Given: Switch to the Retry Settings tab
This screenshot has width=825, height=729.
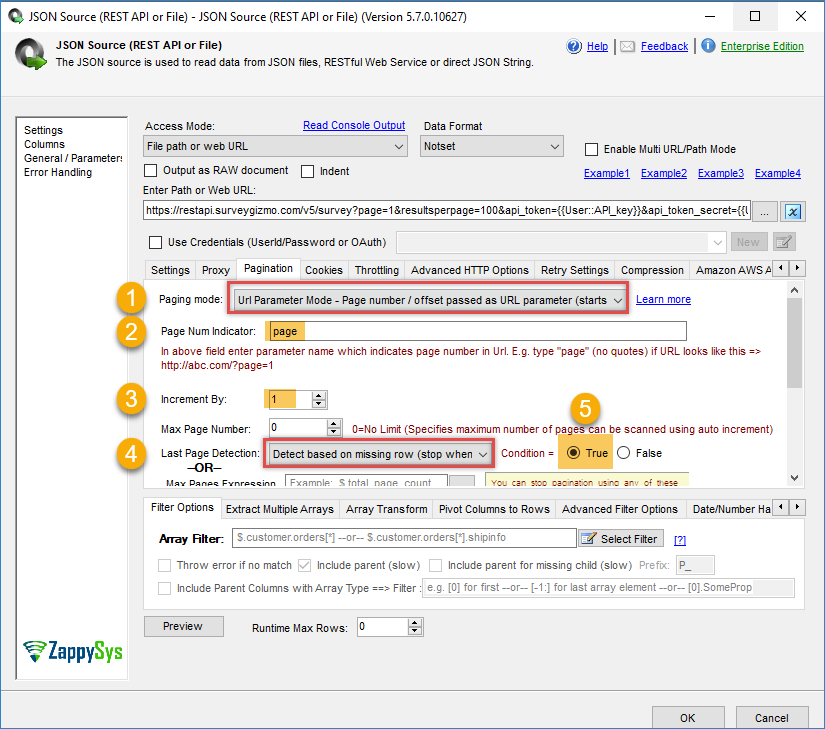Looking at the screenshot, I should coord(575,270).
